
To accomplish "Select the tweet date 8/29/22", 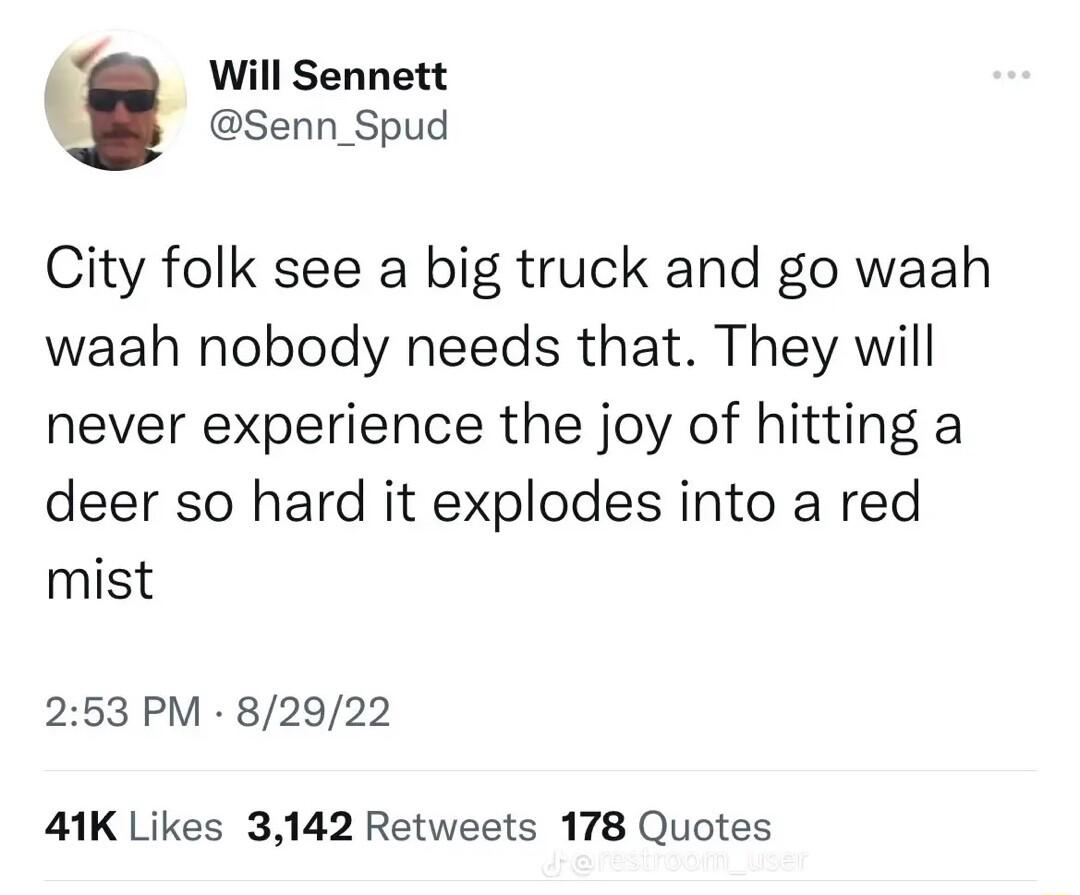I will 310,710.
